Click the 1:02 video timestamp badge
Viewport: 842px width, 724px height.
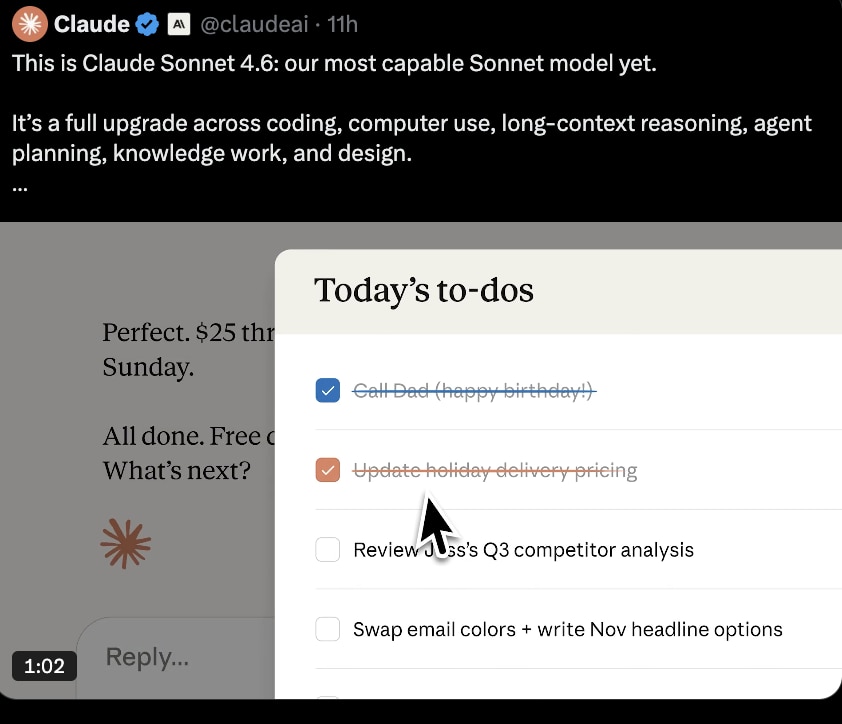point(44,666)
